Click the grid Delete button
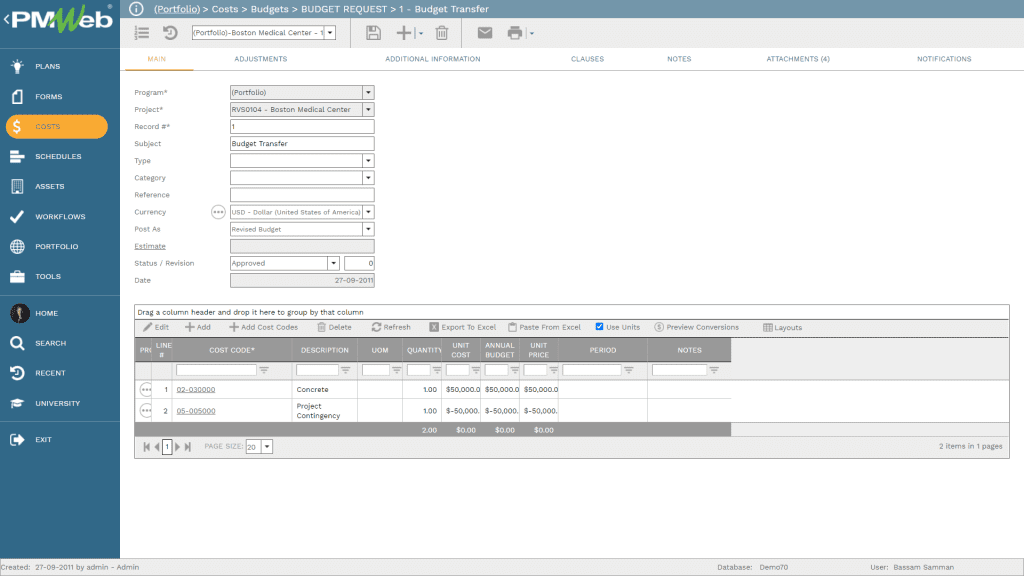 point(334,327)
